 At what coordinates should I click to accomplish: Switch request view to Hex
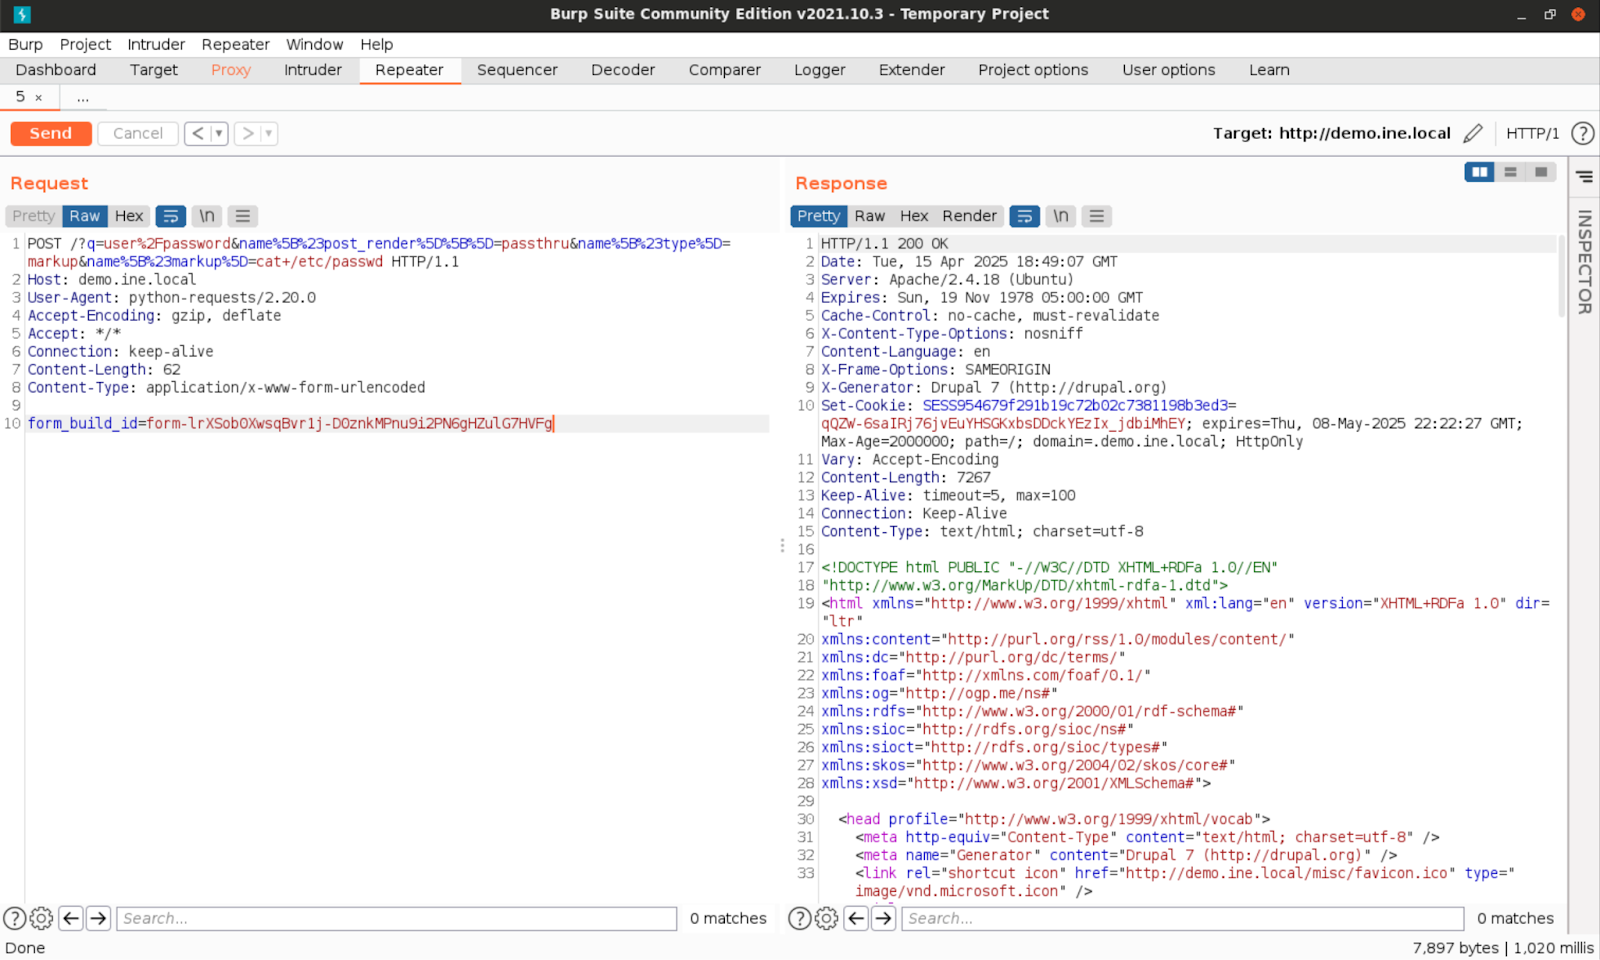pyautogui.click(x=129, y=216)
